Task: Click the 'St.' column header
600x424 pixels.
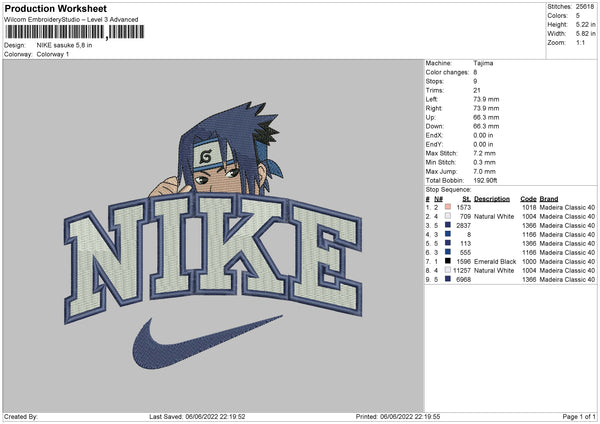Action: [466, 199]
